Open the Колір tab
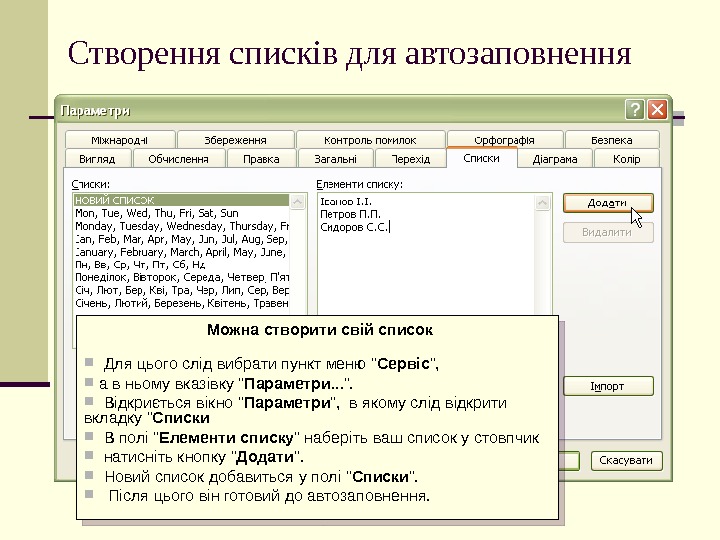 (626, 159)
